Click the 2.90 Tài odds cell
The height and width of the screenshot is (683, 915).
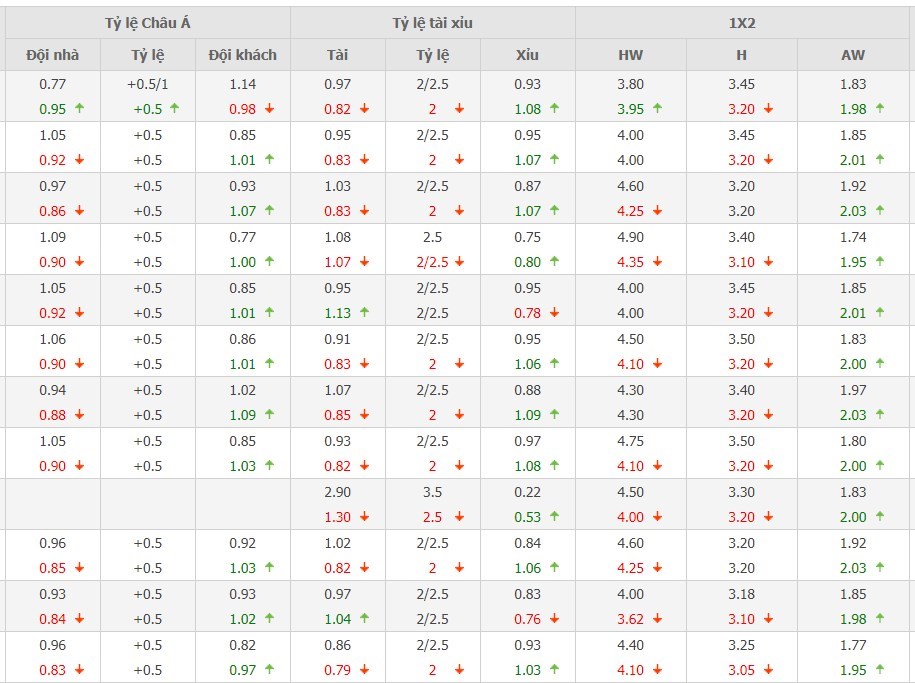(x=337, y=492)
